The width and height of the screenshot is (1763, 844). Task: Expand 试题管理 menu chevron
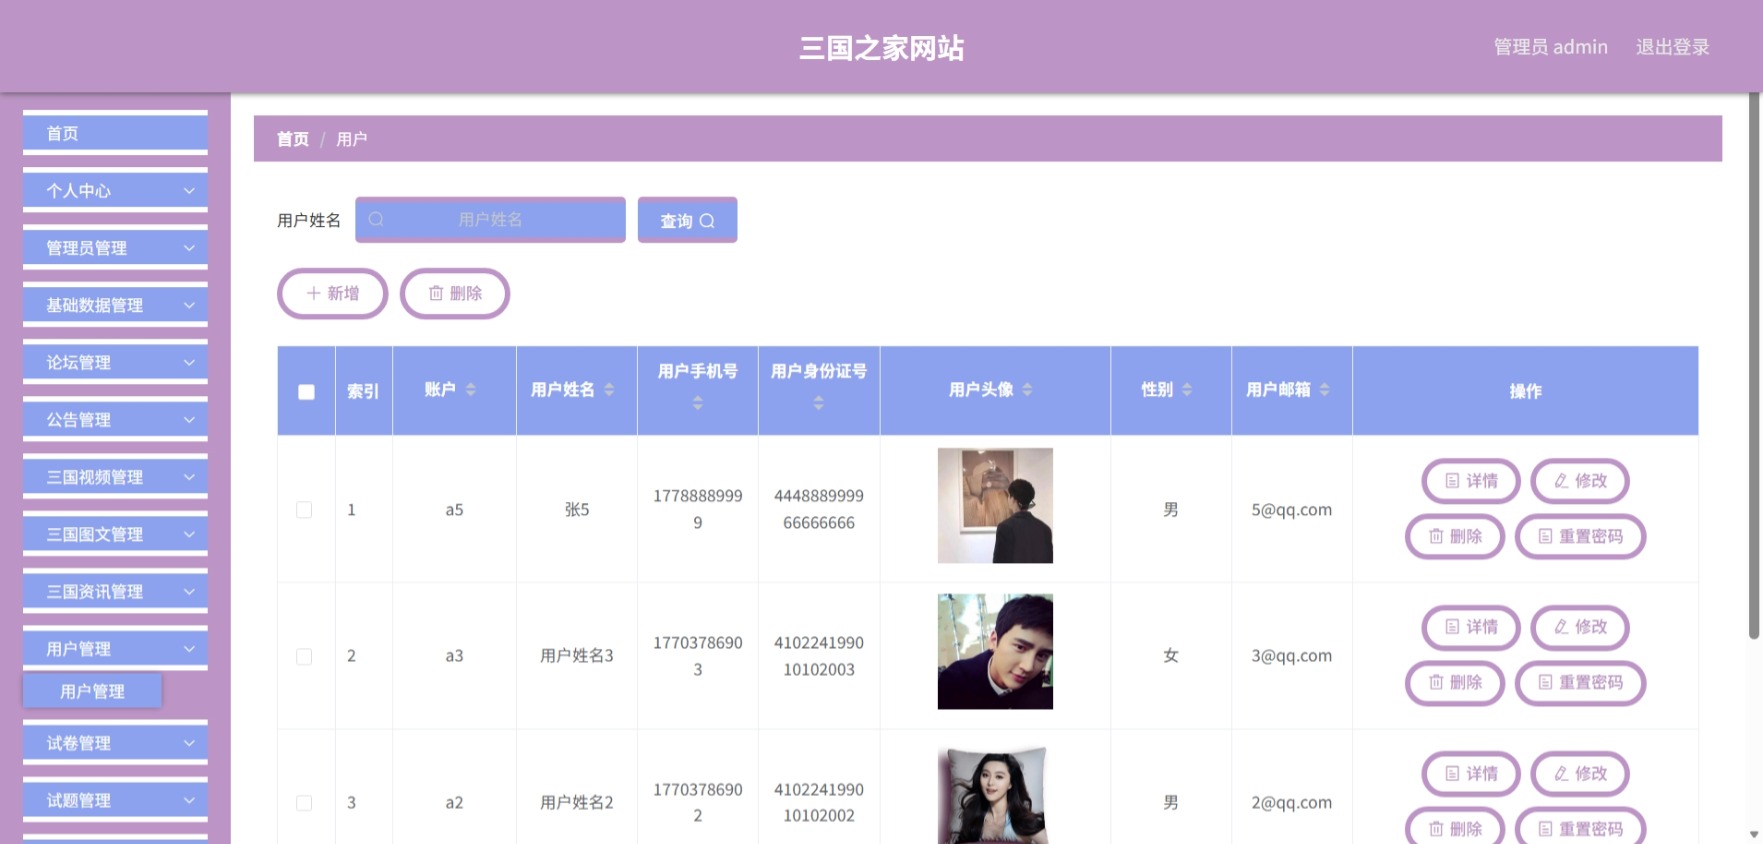[x=189, y=800]
